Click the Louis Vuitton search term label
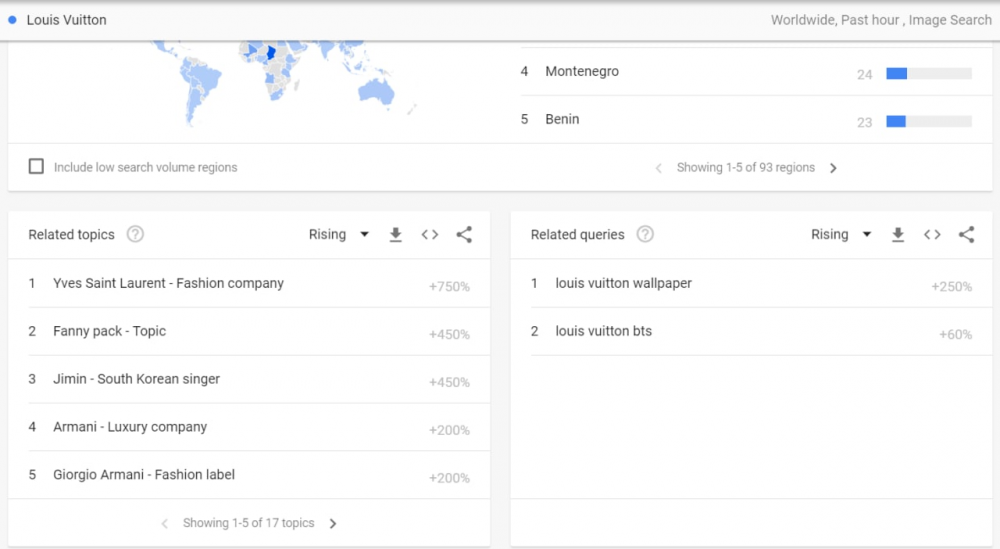Screen dimensions: 1000x549 (x=66, y=20)
